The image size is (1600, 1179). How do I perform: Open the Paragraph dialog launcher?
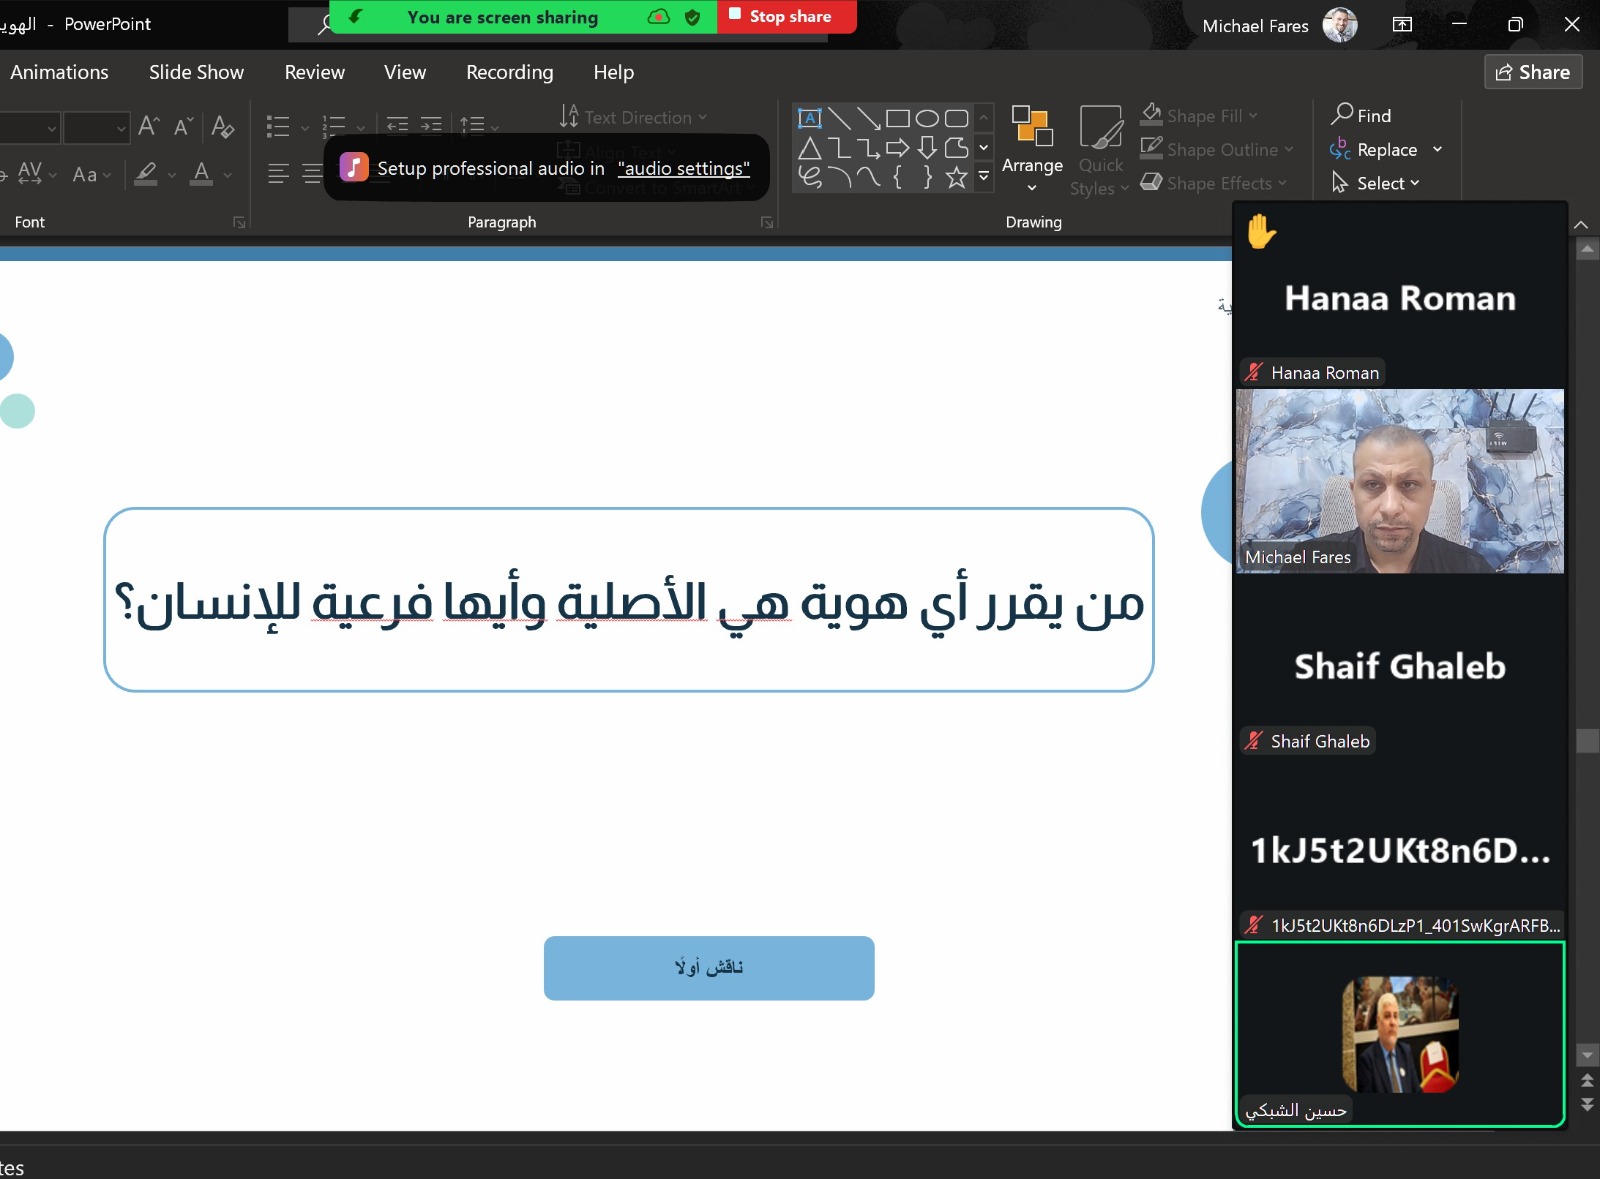point(767,222)
